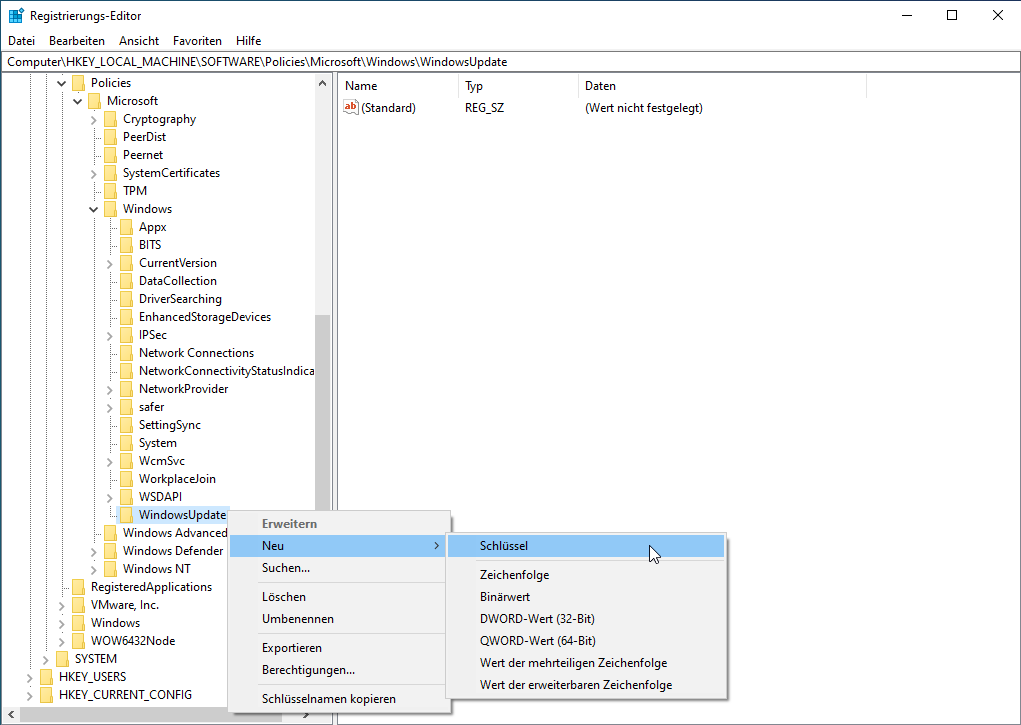Choose DWORD-Wert (32-Bit)

click(586, 619)
